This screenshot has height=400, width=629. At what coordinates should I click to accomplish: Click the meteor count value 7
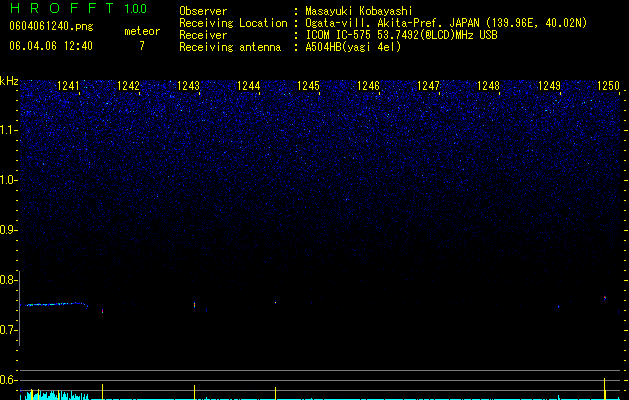[142, 46]
